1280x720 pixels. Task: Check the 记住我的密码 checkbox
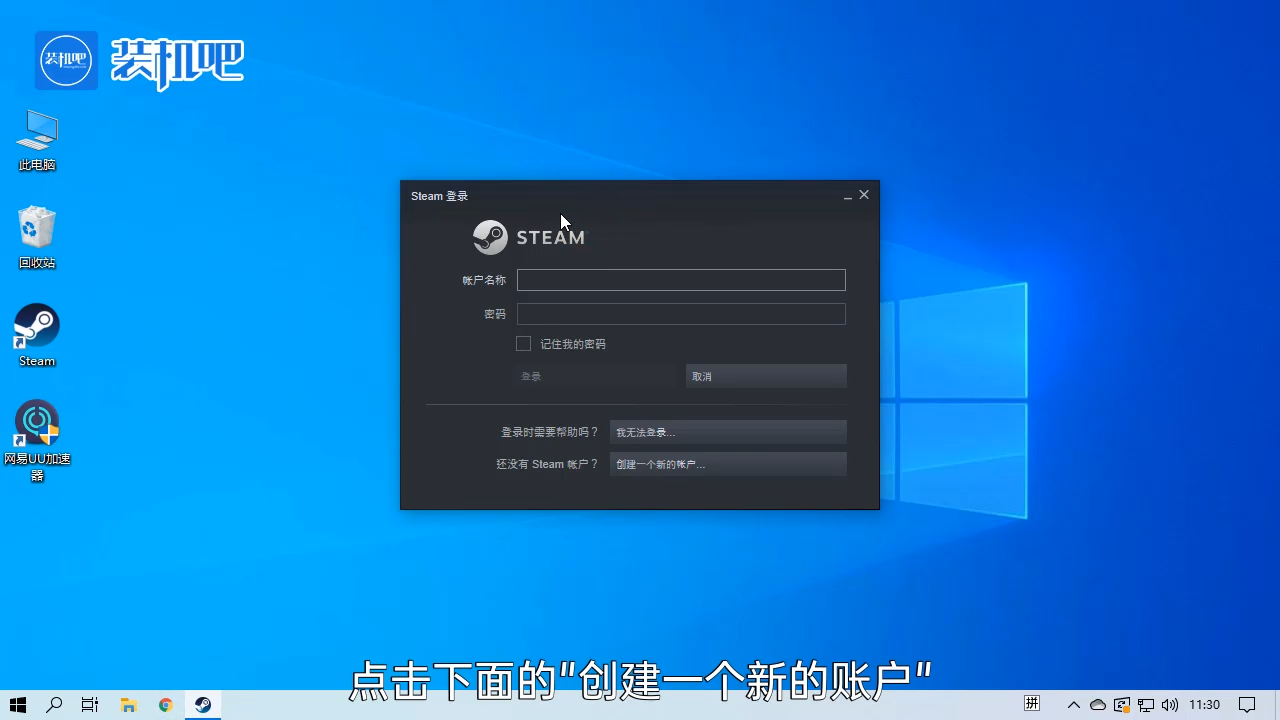[523, 343]
